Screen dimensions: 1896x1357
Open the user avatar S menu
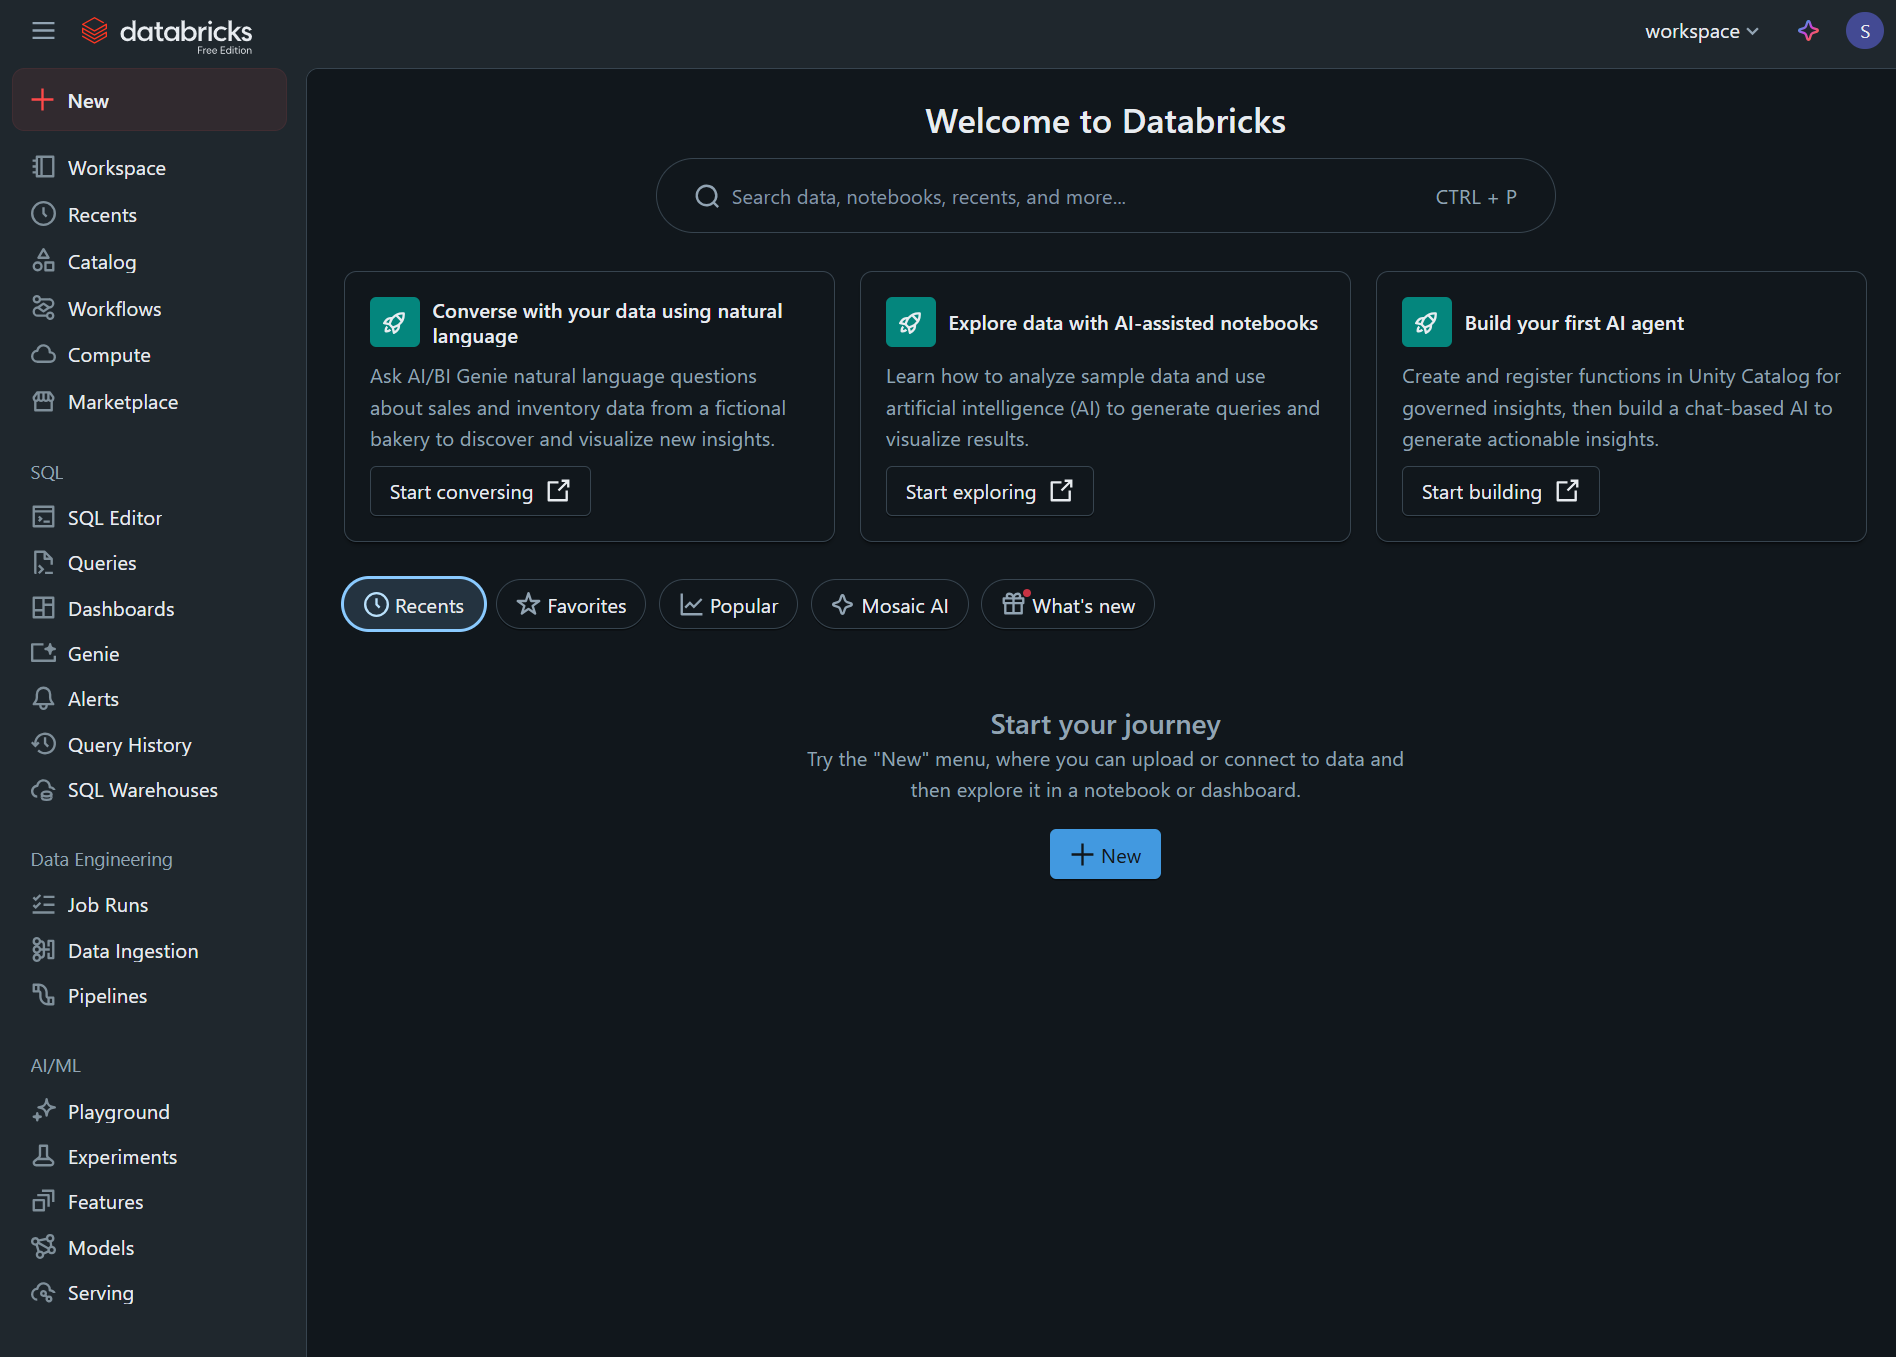coord(1864,31)
